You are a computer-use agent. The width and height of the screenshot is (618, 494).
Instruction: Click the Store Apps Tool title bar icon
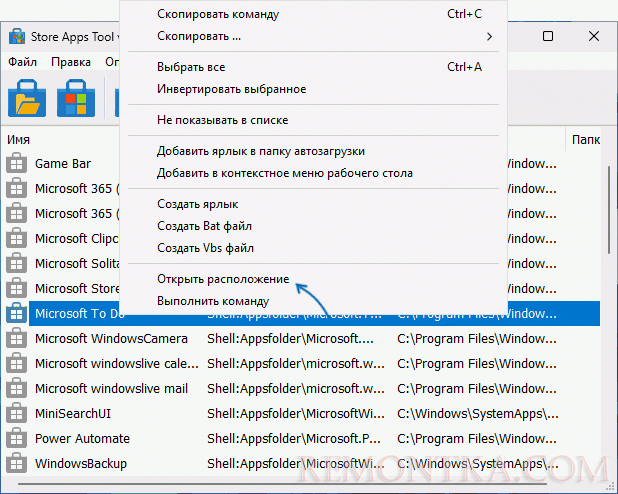click(x=17, y=37)
